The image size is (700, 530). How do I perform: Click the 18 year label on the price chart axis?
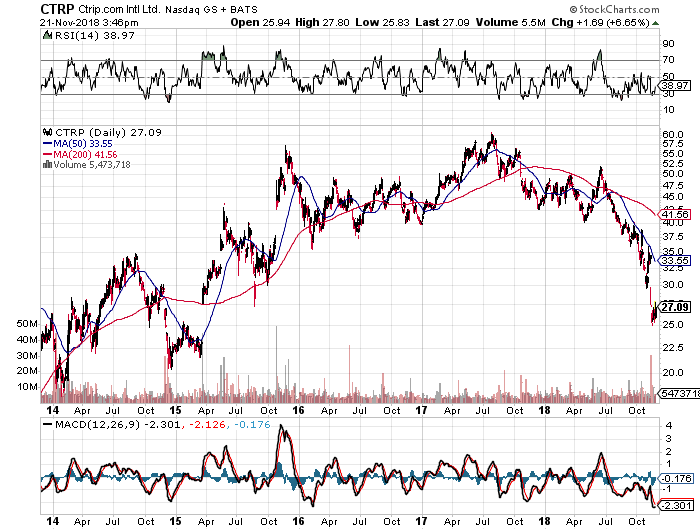point(544,410)
